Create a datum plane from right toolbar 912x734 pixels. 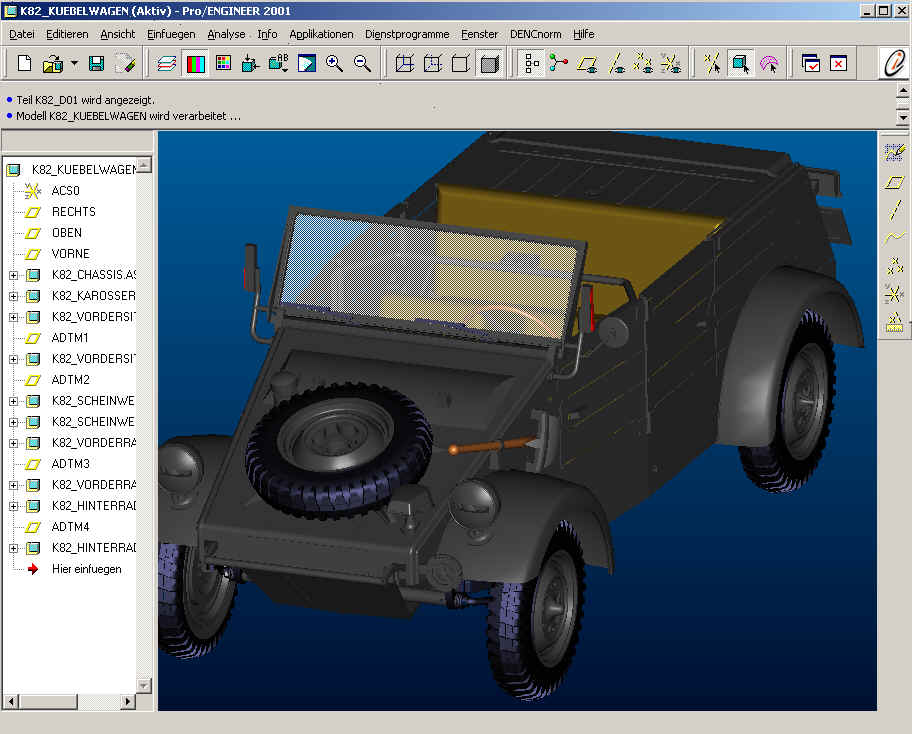pos(895,183)
